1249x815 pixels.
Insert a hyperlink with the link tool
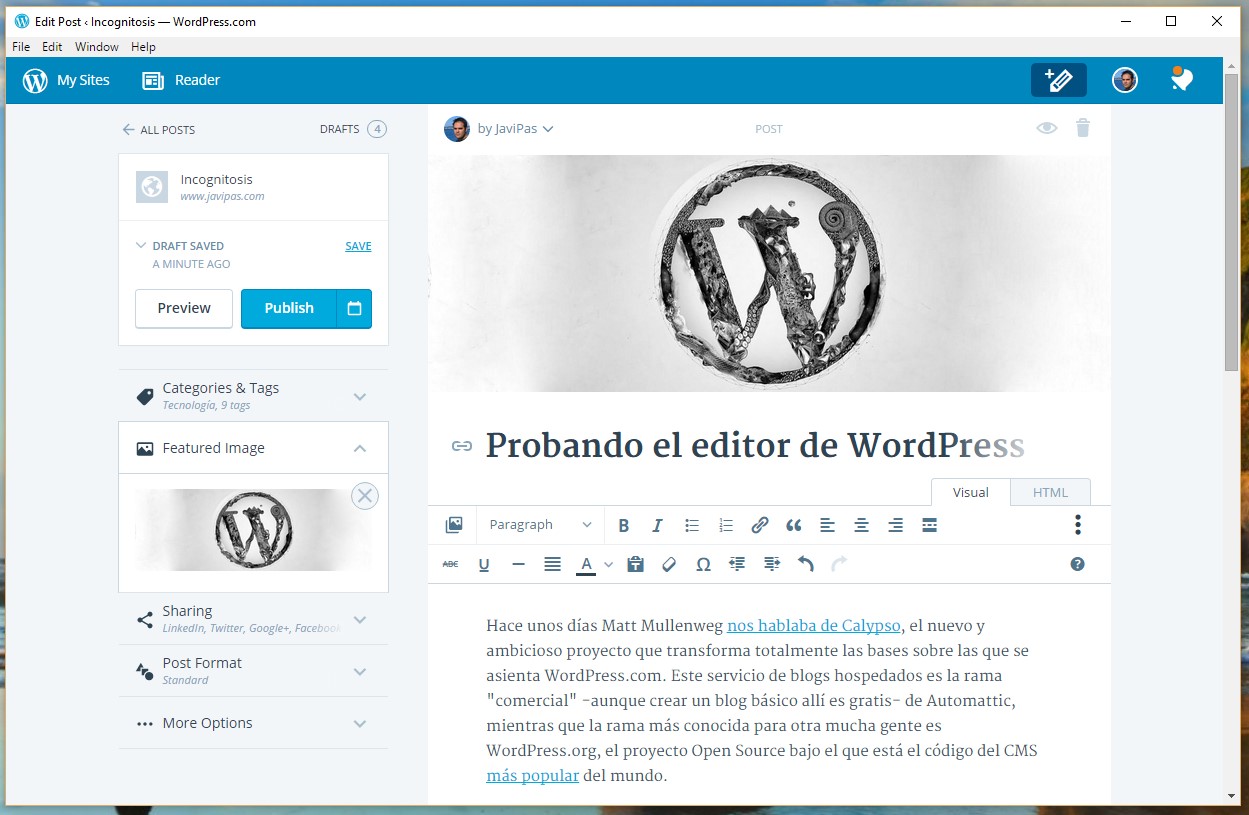(x=760, y=525)
